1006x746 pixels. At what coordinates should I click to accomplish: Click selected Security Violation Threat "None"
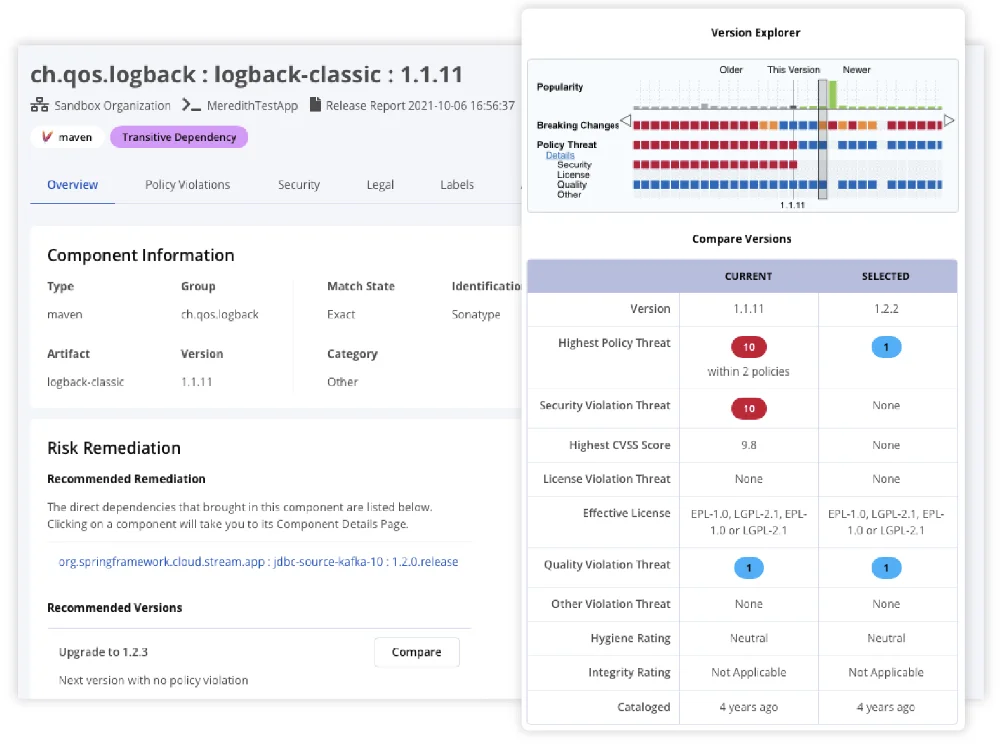click(x=886, y=405)
